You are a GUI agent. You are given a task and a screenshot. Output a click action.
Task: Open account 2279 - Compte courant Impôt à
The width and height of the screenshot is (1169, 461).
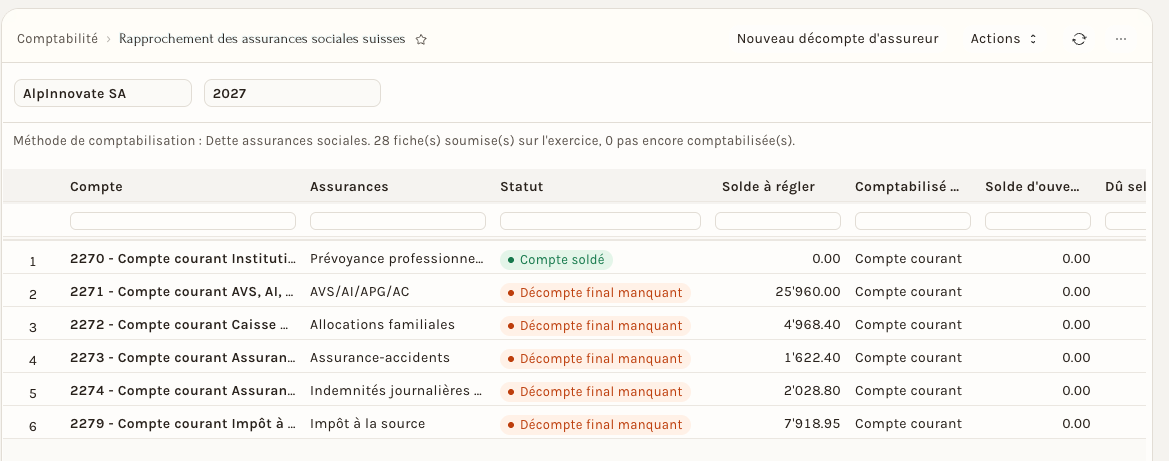[182, 424]
